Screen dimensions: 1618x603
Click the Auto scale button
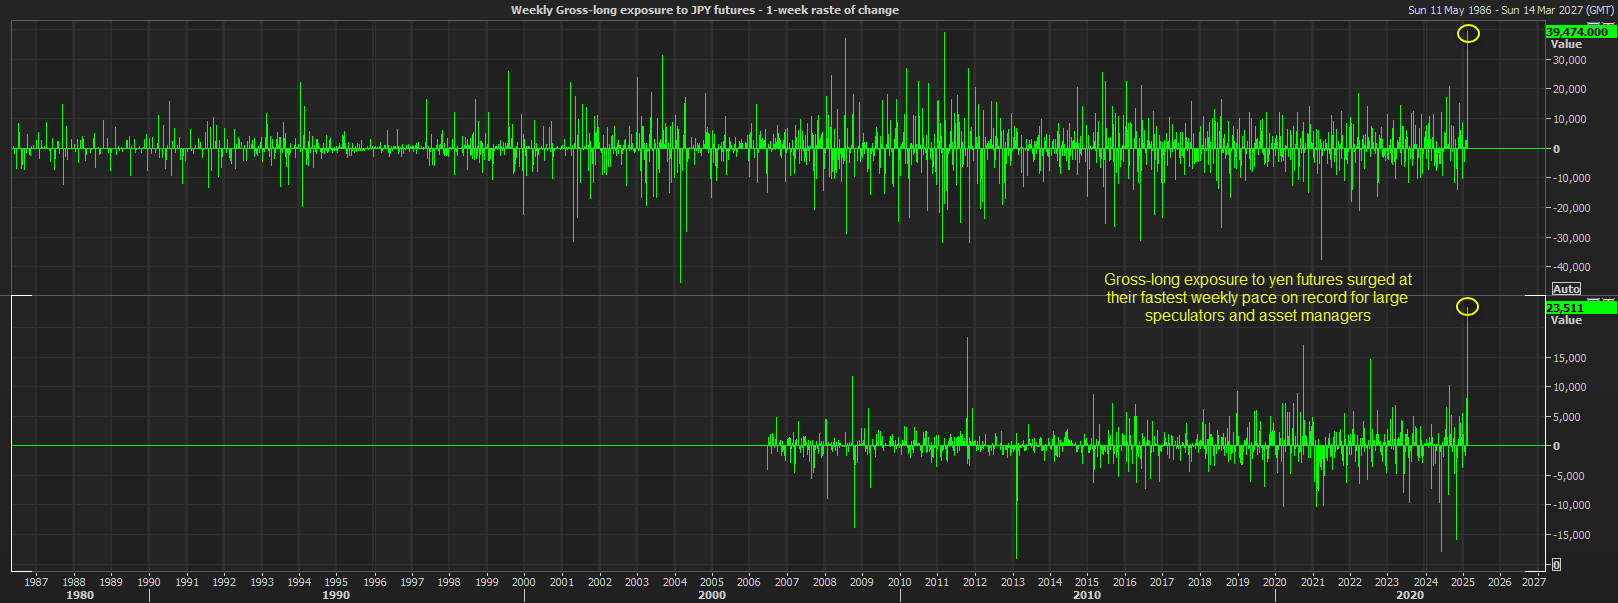click(1566, 289)
